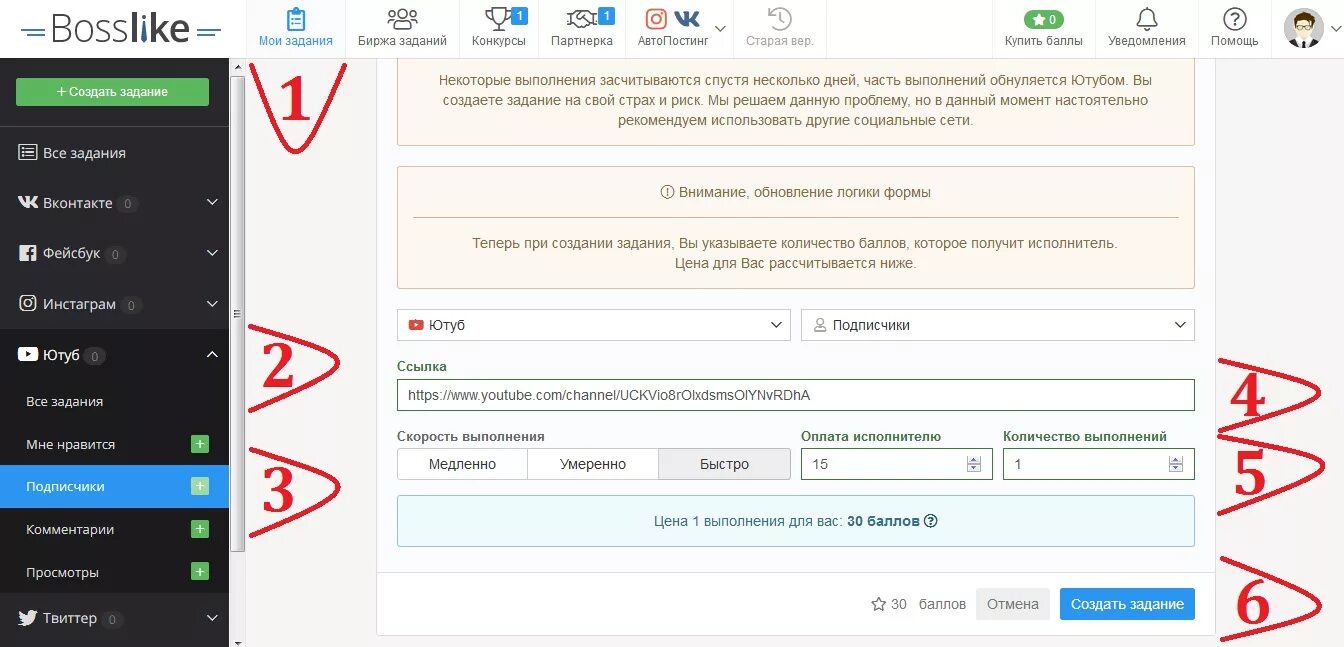The width and height of the screenshot is (1344, 647).
Task: Click the Инстаграм sidebar icon
Action: [28, 303]
